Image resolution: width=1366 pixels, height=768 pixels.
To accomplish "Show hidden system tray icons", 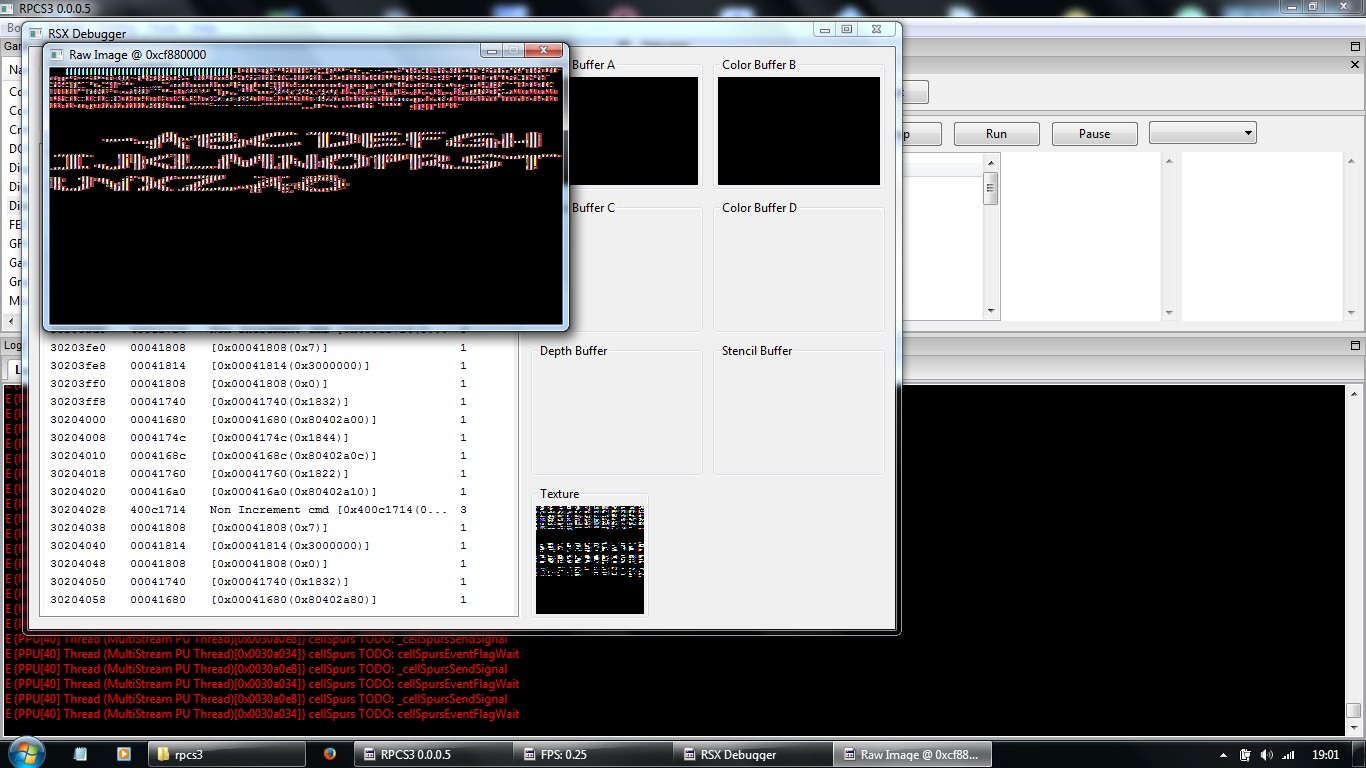I will tap(1224, 755).
